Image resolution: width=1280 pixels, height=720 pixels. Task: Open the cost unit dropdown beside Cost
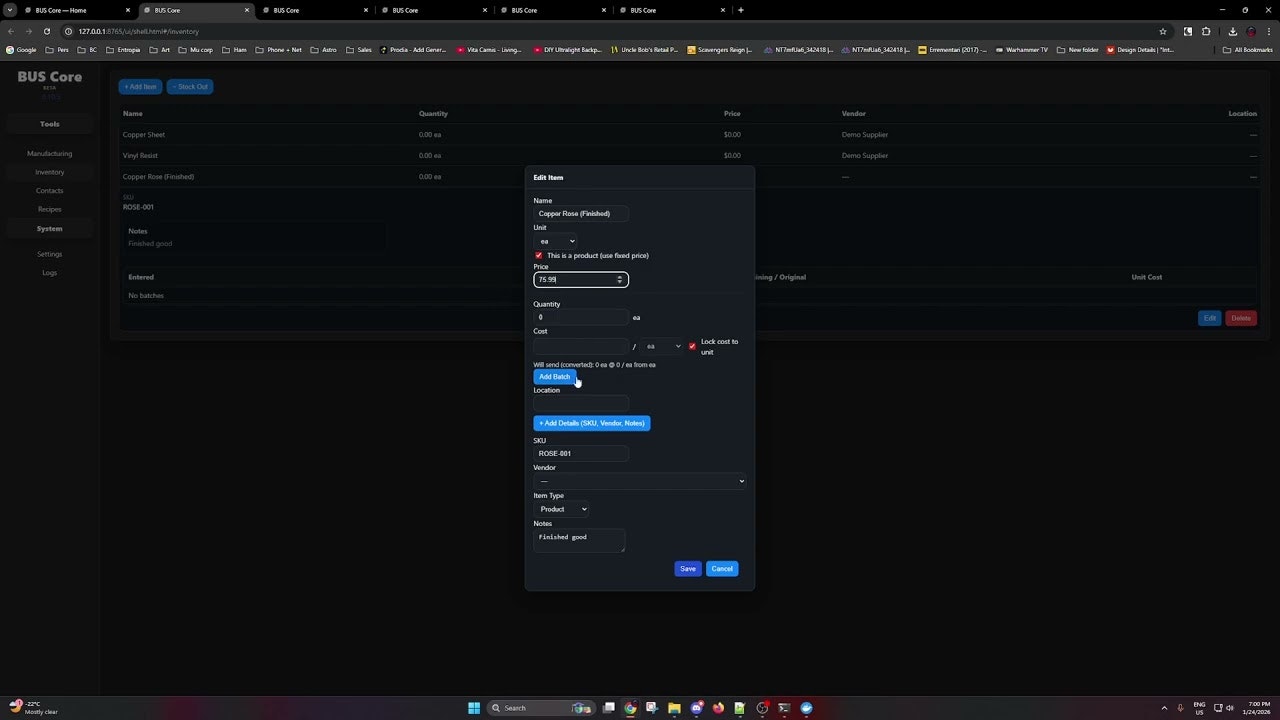(x=661, y=346)
